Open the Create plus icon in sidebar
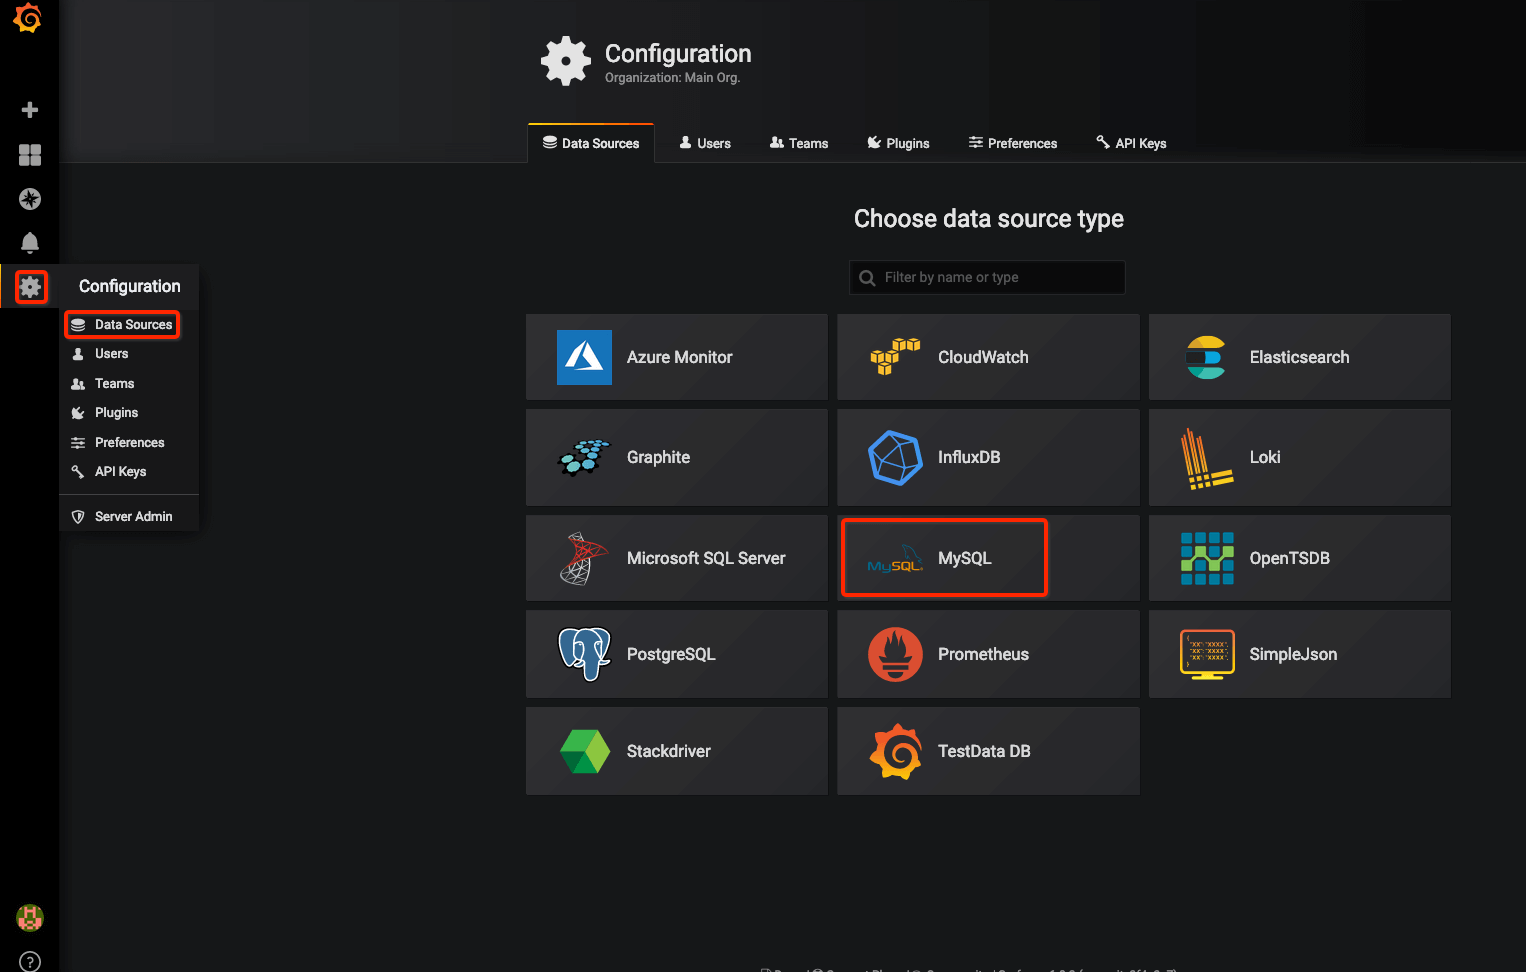The height and width of the screenshot is (972, 1526). coord(30,110)
